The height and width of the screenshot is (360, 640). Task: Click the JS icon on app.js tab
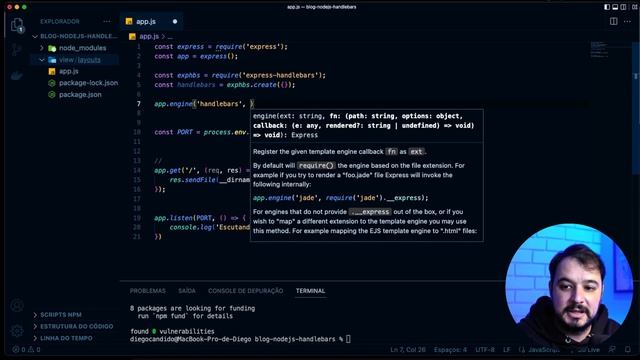tap(129, 21)
